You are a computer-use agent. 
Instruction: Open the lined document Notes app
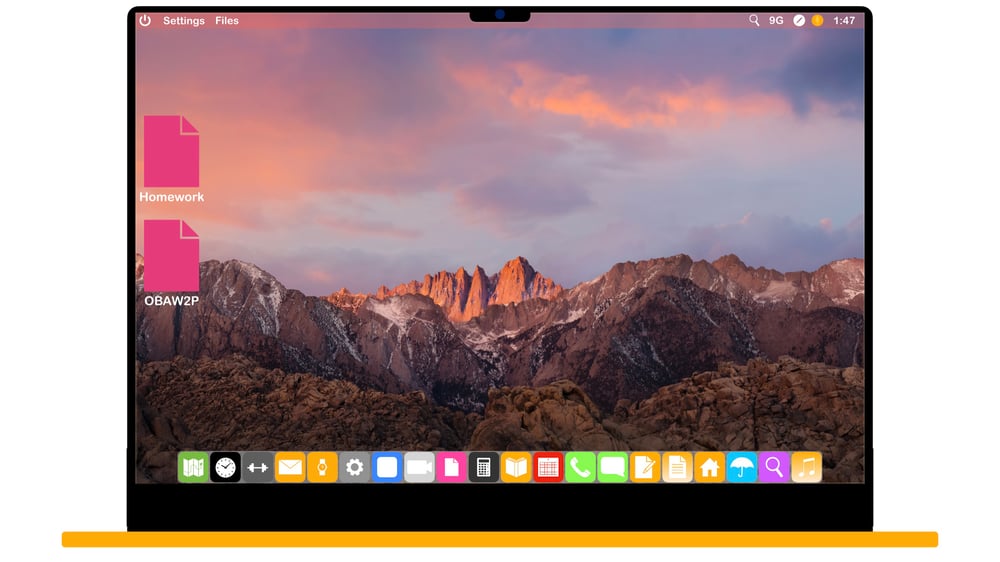pos(677,468)
